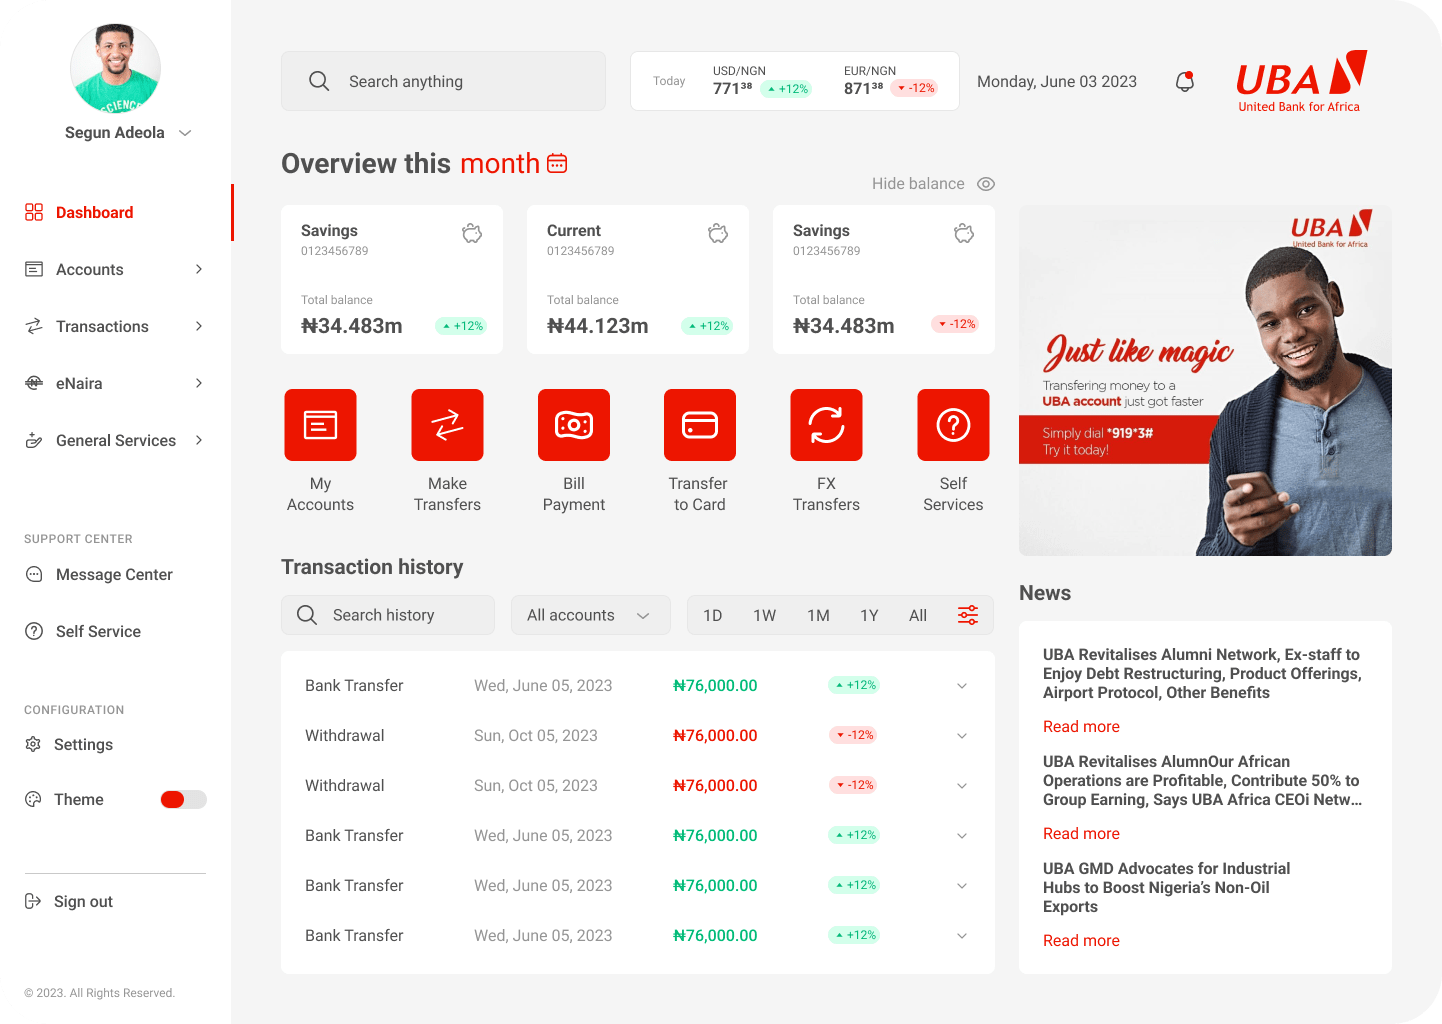Click Monday, June 03 2023 date
The image size is (1442, 1024).
point(1057,81)
